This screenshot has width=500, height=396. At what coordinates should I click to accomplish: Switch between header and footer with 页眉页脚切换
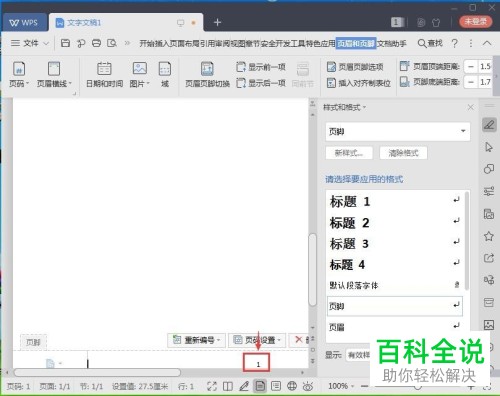(207, 75)
